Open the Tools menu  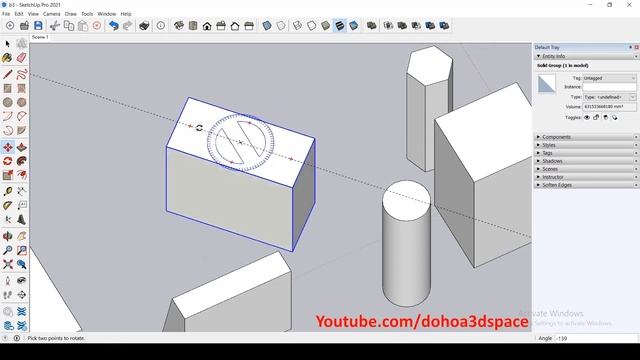click(x=87, y=14)
